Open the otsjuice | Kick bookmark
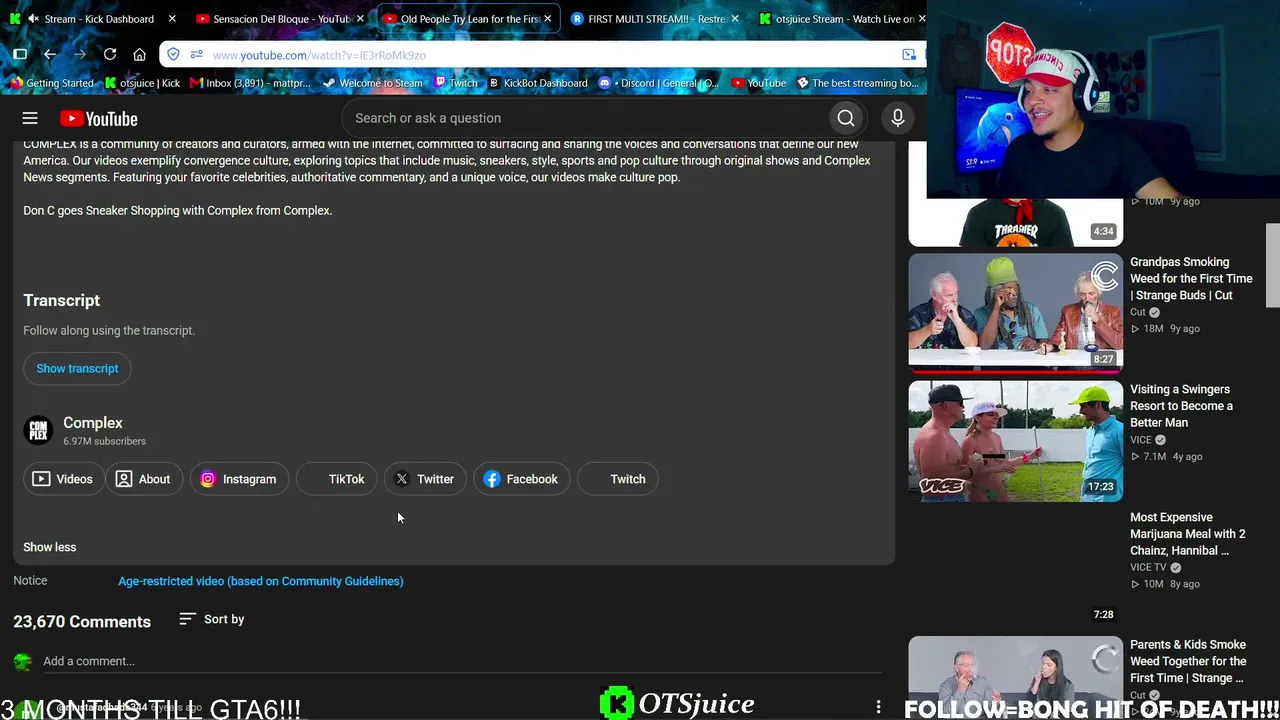 tap(142, 83)
